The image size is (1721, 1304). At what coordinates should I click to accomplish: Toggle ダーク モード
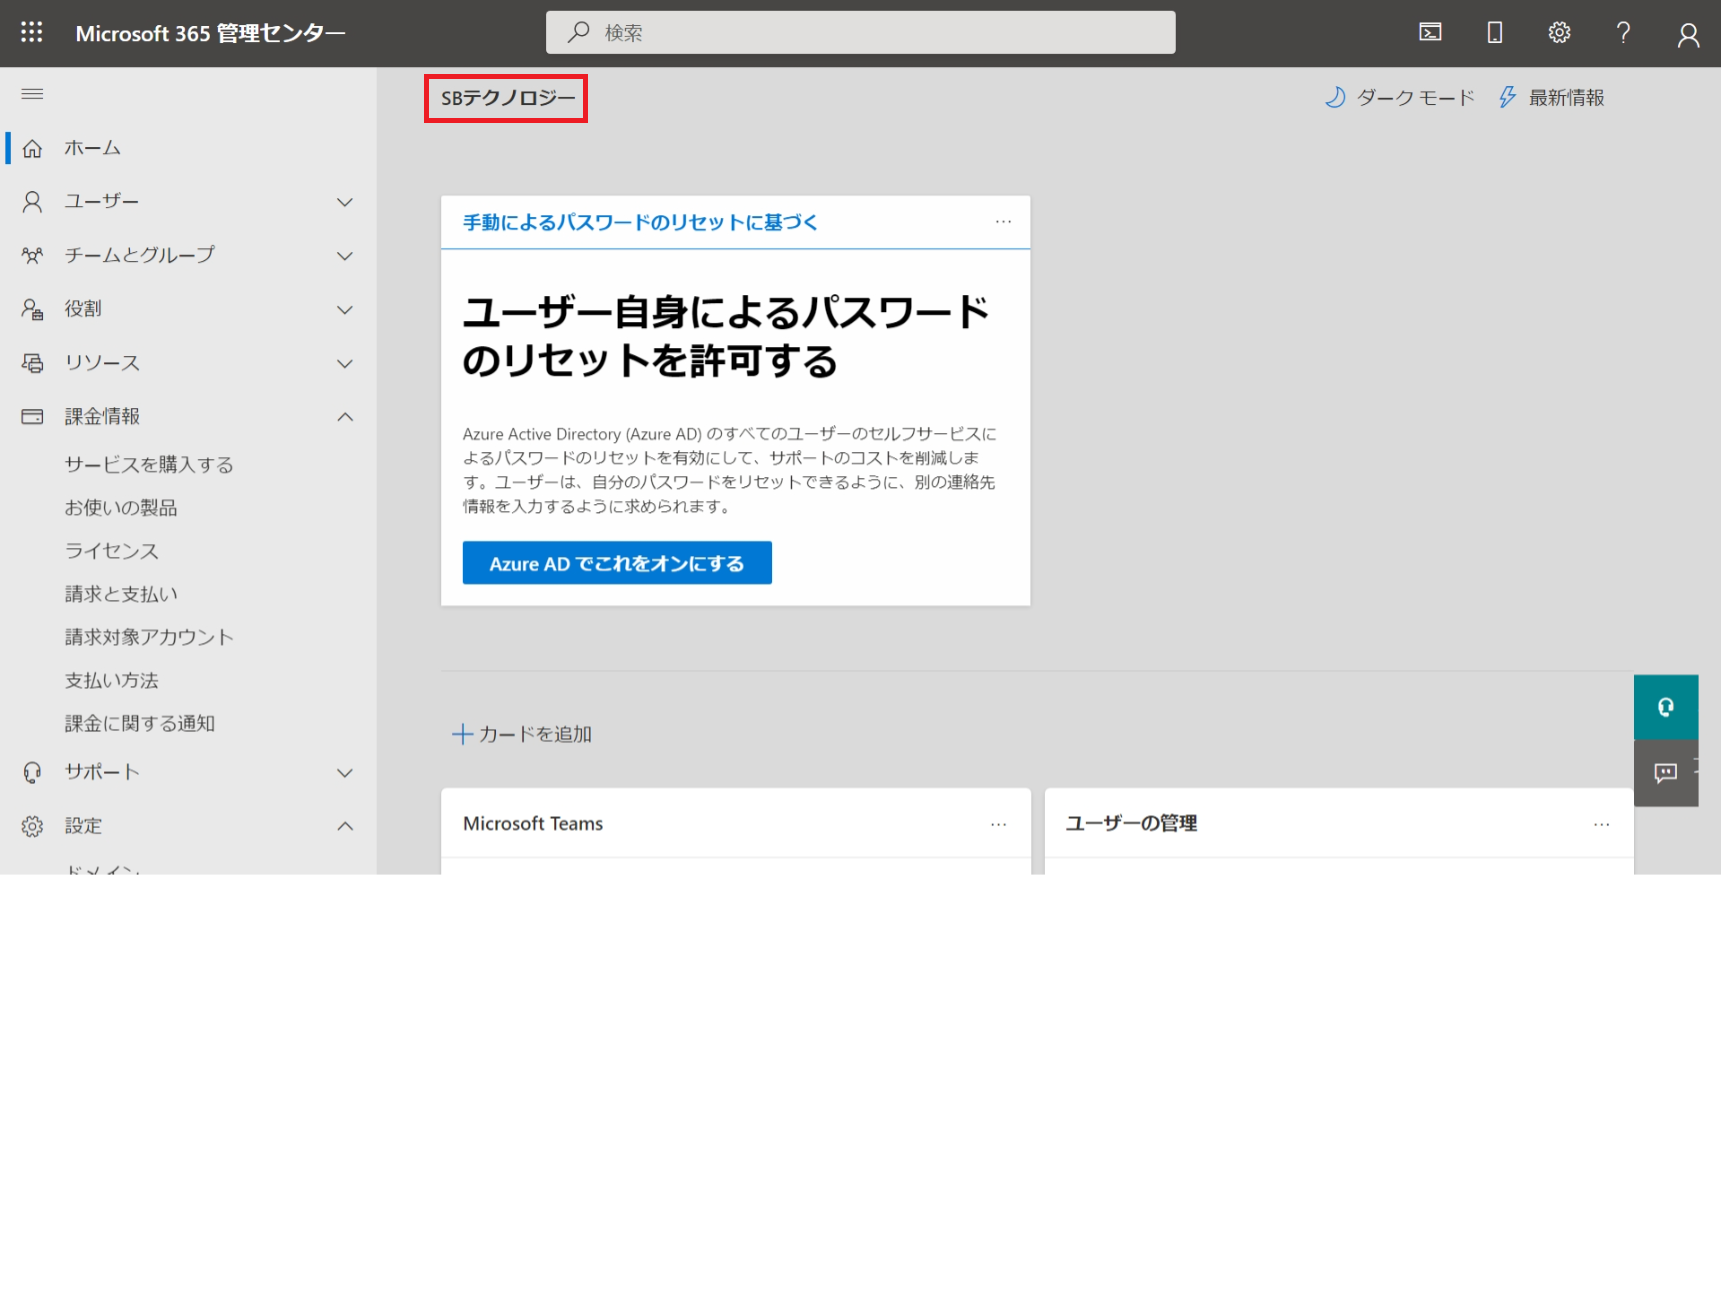[x=1399, y=97]
